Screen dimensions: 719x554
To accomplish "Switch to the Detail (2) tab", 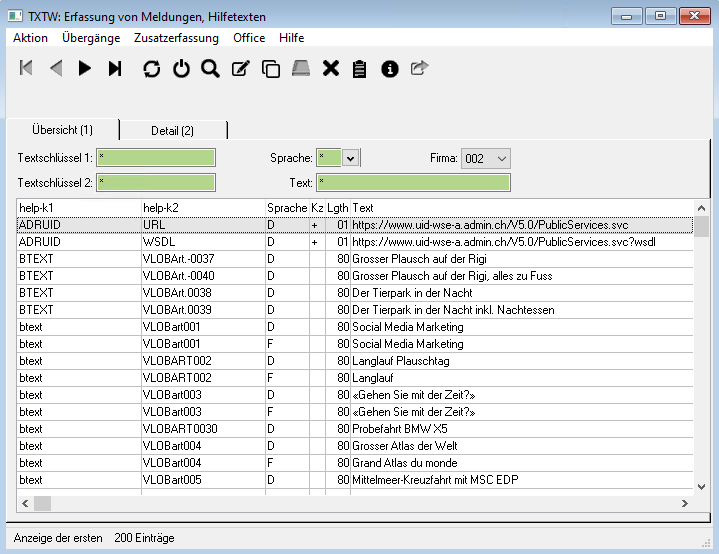I will click(x=173, y=131).
